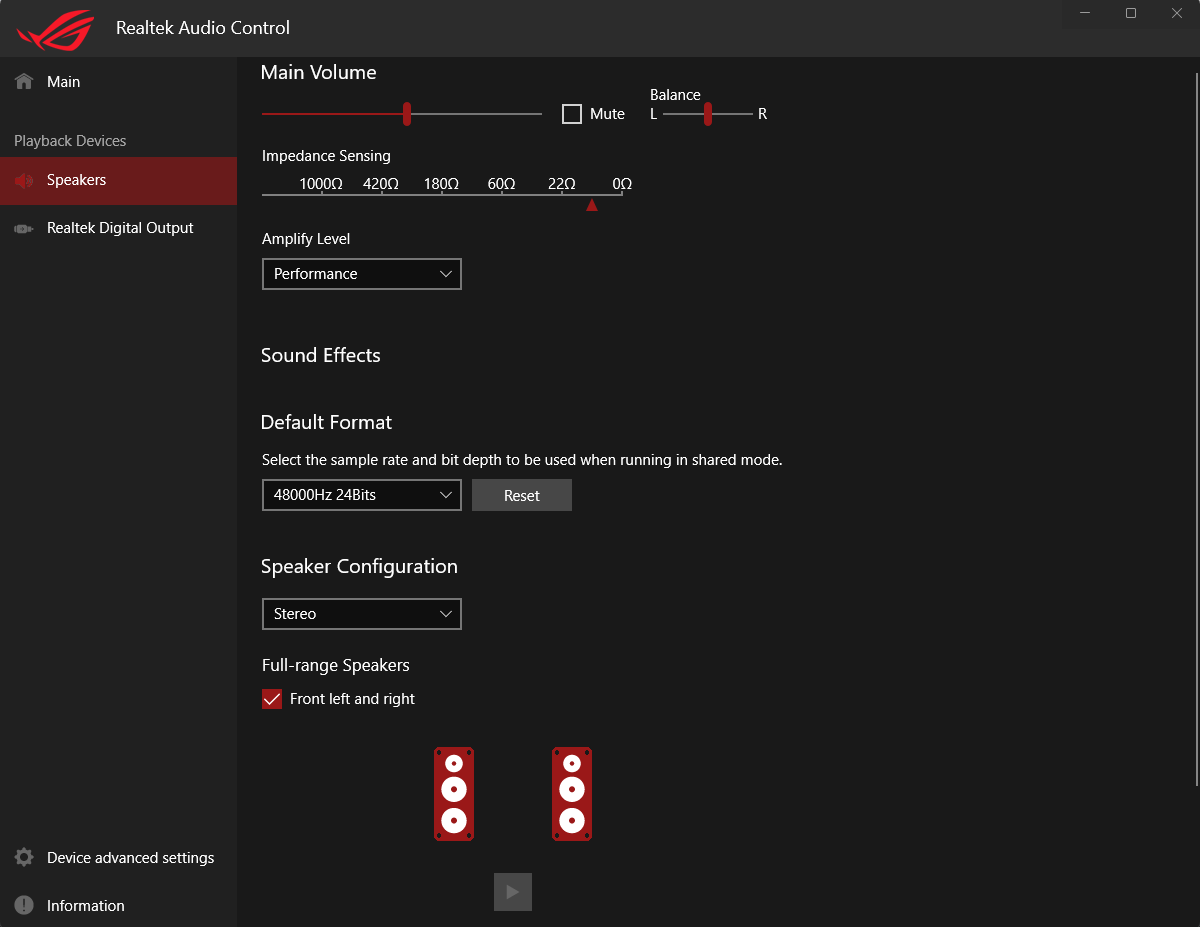The height and width of the screenshot is (927, 1200).
Task: Click the Balance R label
Action: [x=762, y=114]
